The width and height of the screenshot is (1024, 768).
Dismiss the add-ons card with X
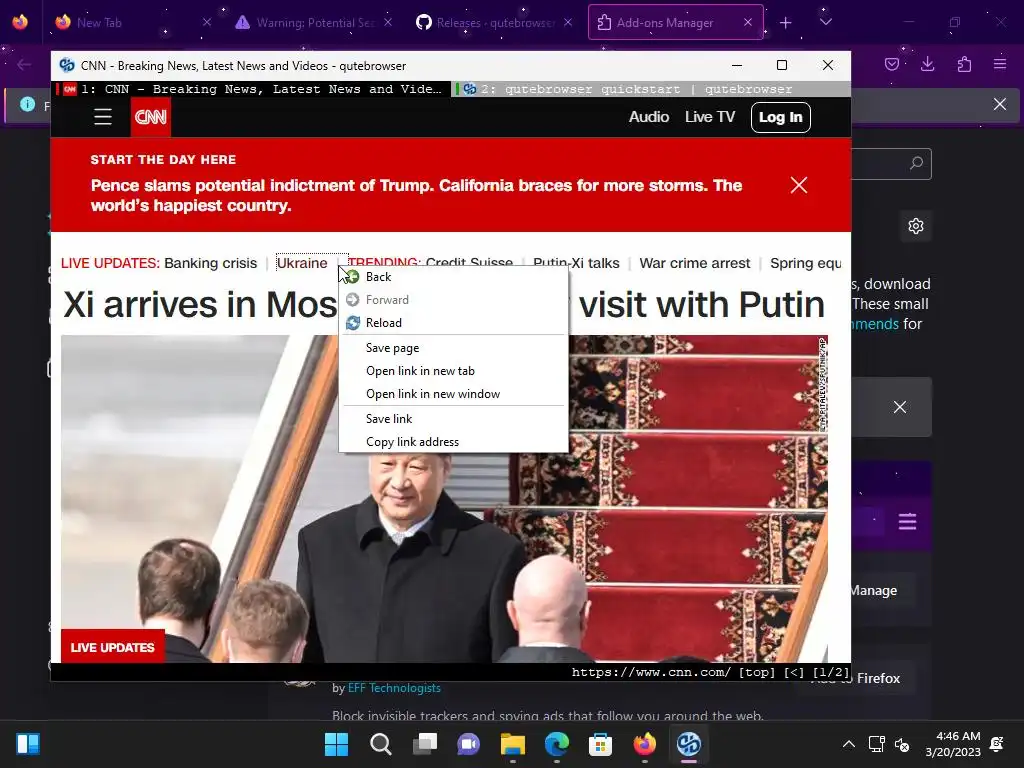[899, 407]
